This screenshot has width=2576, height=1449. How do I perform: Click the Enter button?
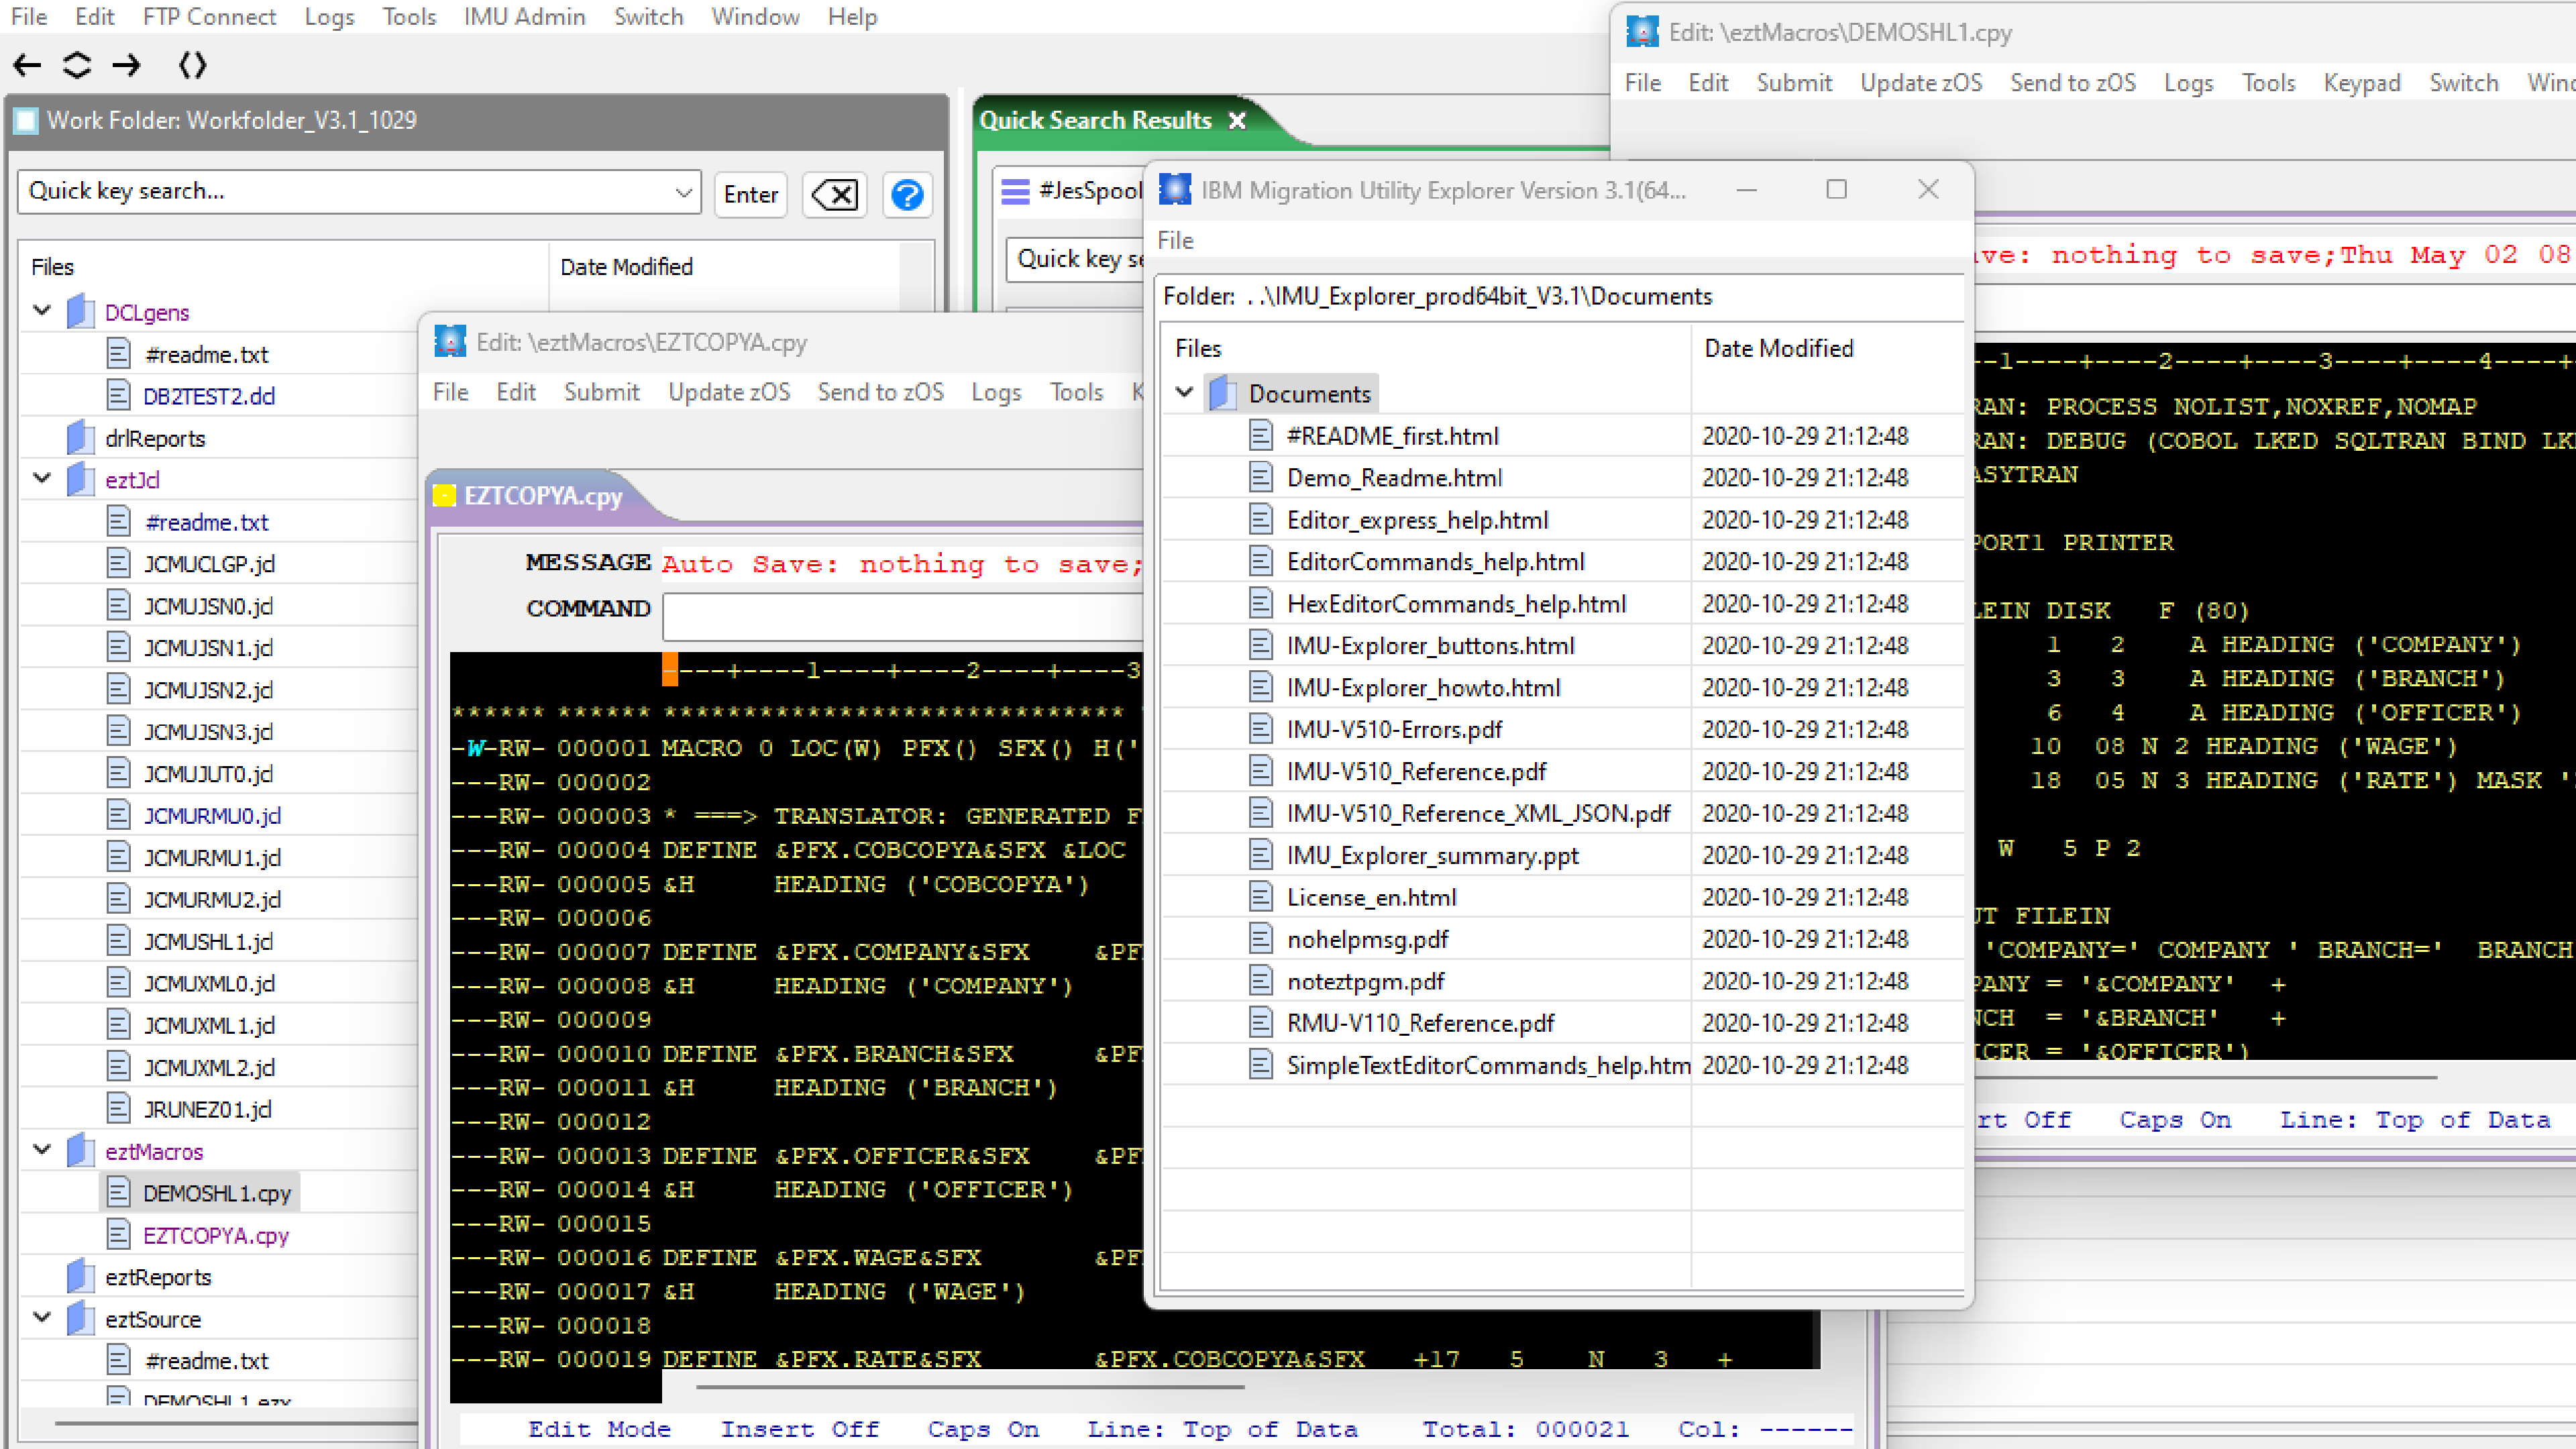[750, 194]
